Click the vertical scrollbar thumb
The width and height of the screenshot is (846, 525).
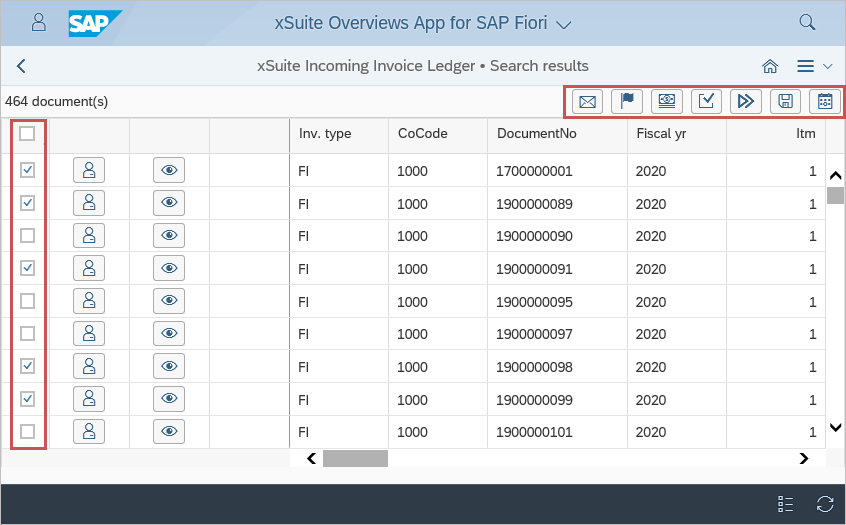(x=835, y=195)
